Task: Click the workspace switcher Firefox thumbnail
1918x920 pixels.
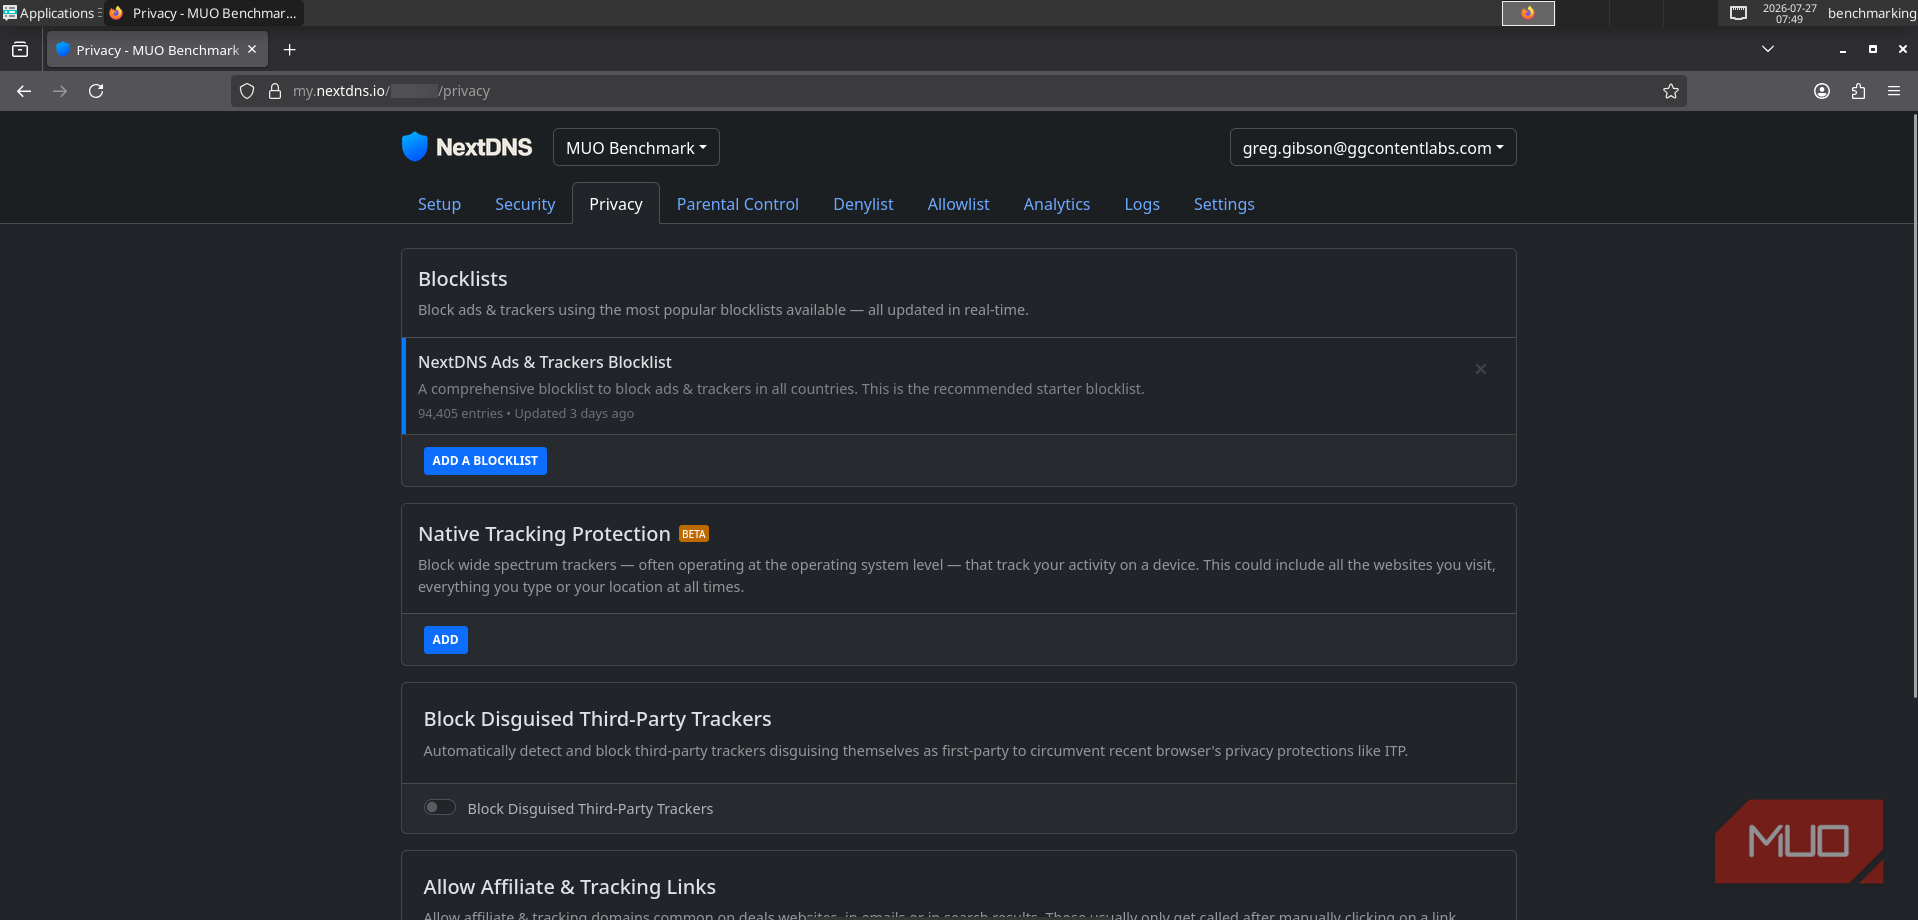Action: [x=1528, y=13]
